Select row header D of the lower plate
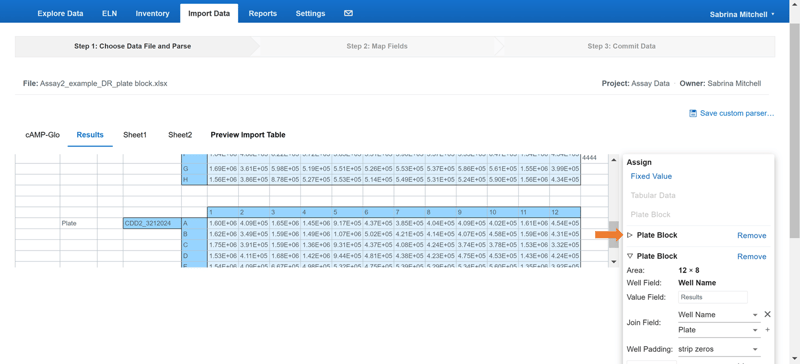 tap(194, 256)
